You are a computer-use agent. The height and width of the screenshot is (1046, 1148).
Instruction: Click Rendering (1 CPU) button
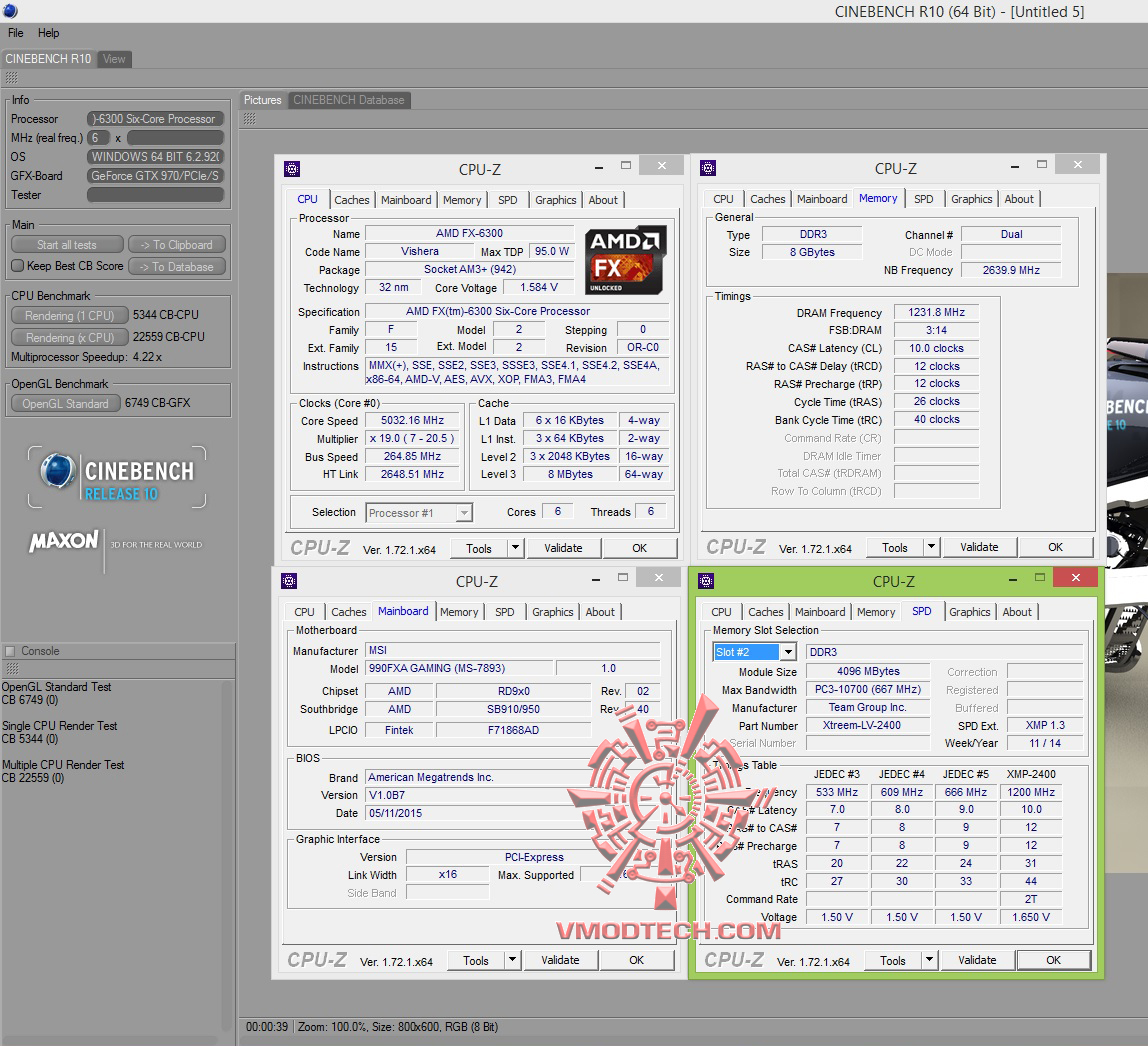point(70,315)
